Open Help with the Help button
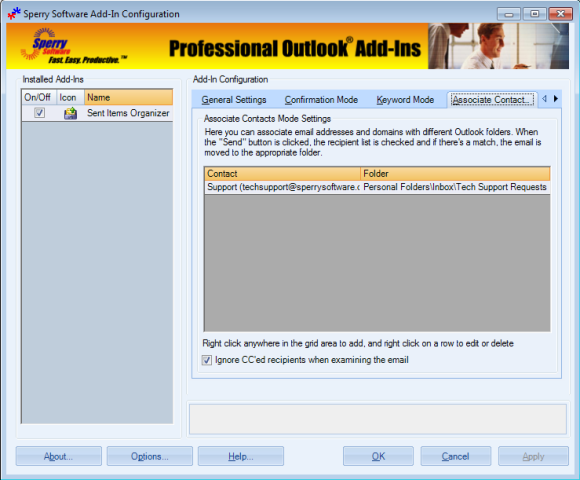Image resolution: width=580 pixels, height=480 pixels. [x=241, y=456]
